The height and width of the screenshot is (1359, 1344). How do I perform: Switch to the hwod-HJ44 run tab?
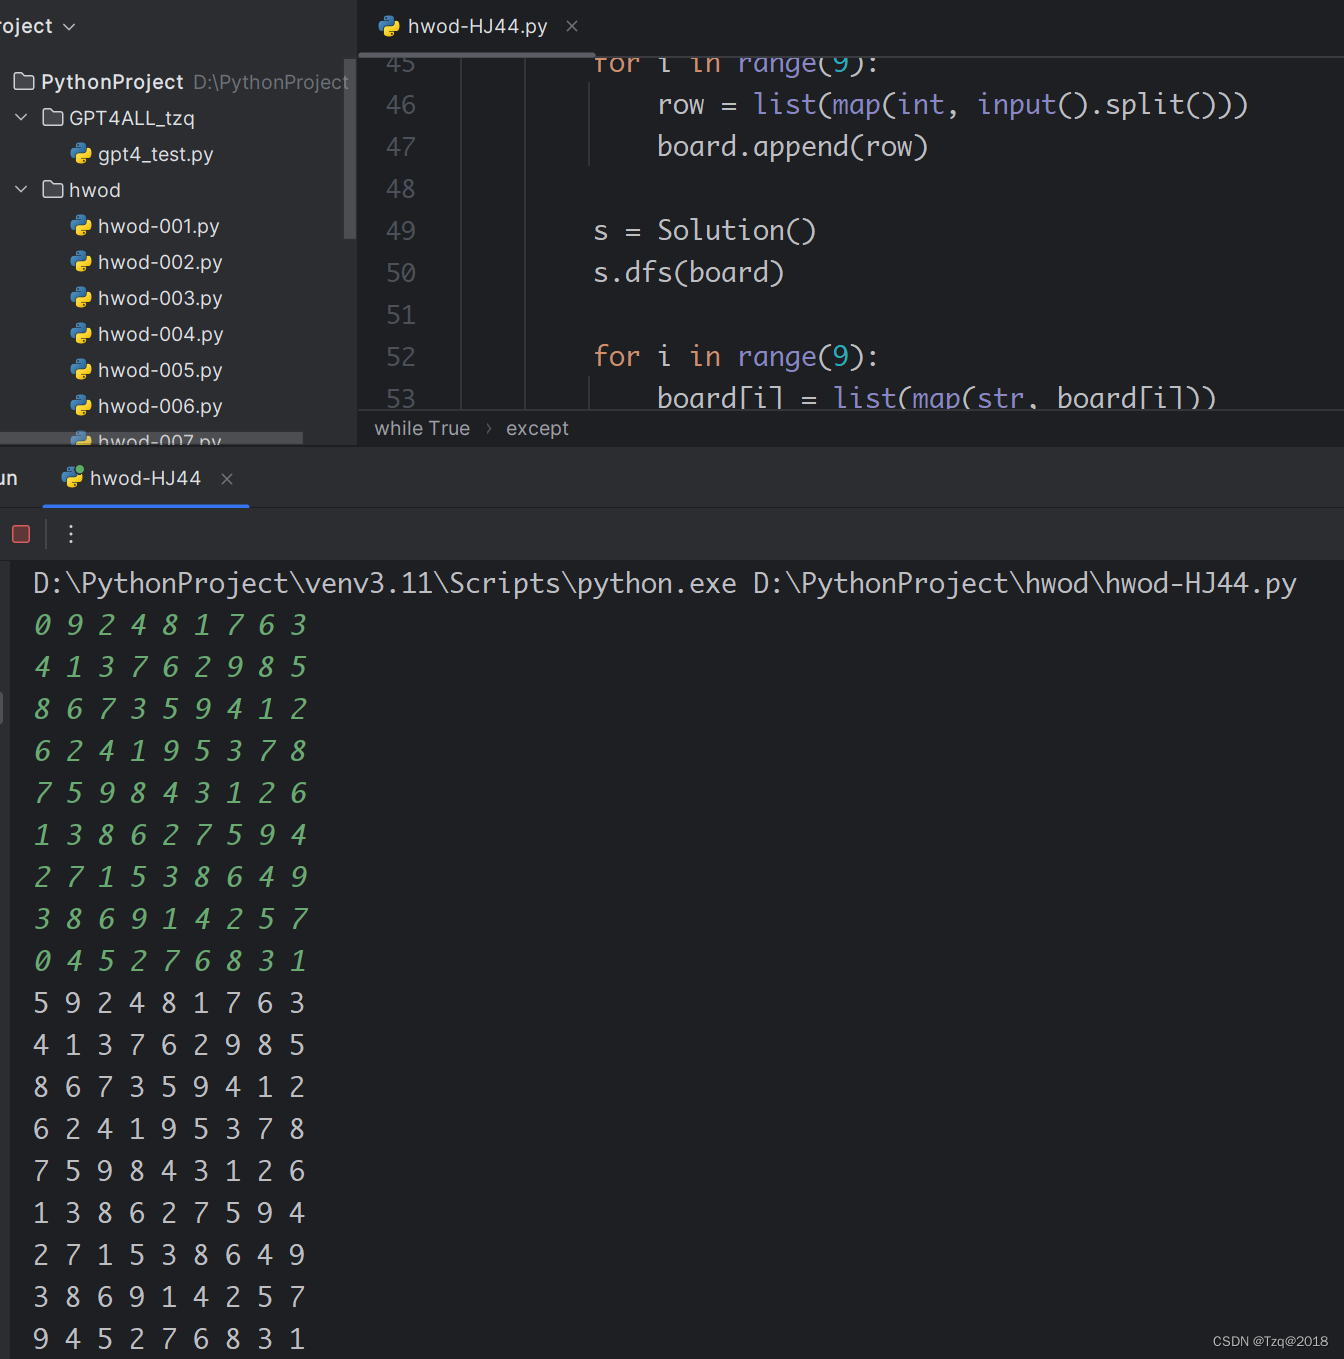pyautogui.click(x=145, y=479)
